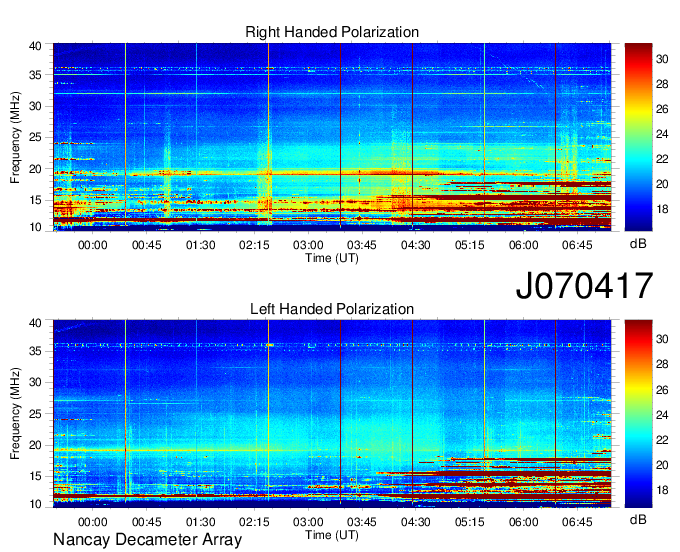Click "Frequency (MHz)" axis label of Left Handed plot
Viewport: 680px width, 552px height.
(x=15, y=414)
